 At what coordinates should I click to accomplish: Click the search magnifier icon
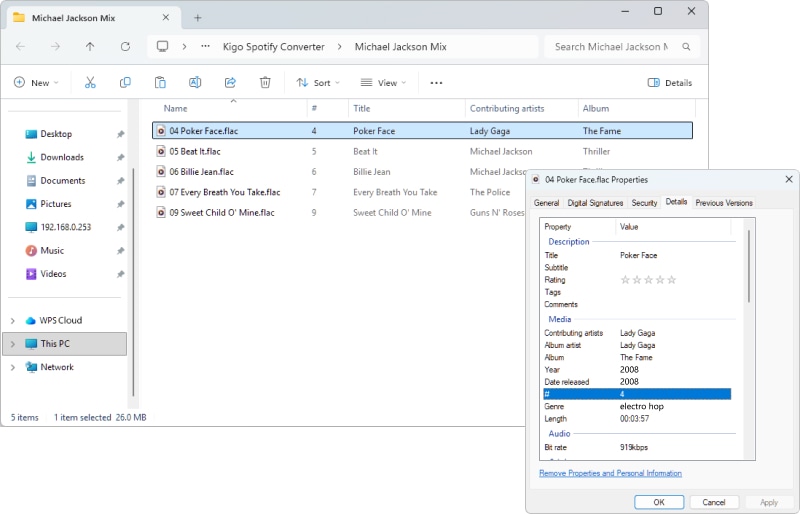(x=686, y=46)
